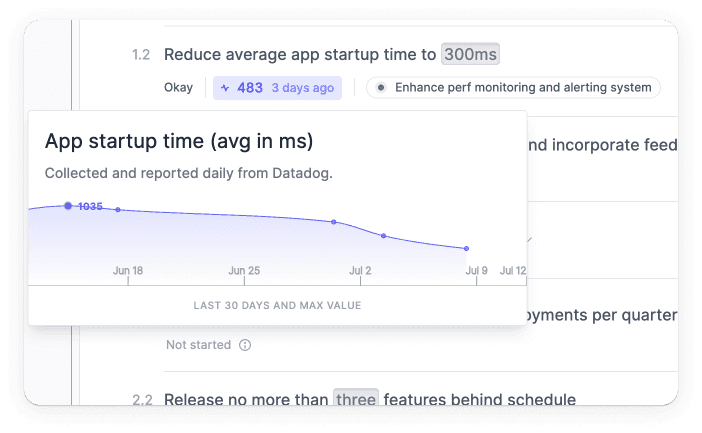The height and width of the screenshot is (433, 702).
Task: Click the App startup time chart title
Action: click(179, 141)
